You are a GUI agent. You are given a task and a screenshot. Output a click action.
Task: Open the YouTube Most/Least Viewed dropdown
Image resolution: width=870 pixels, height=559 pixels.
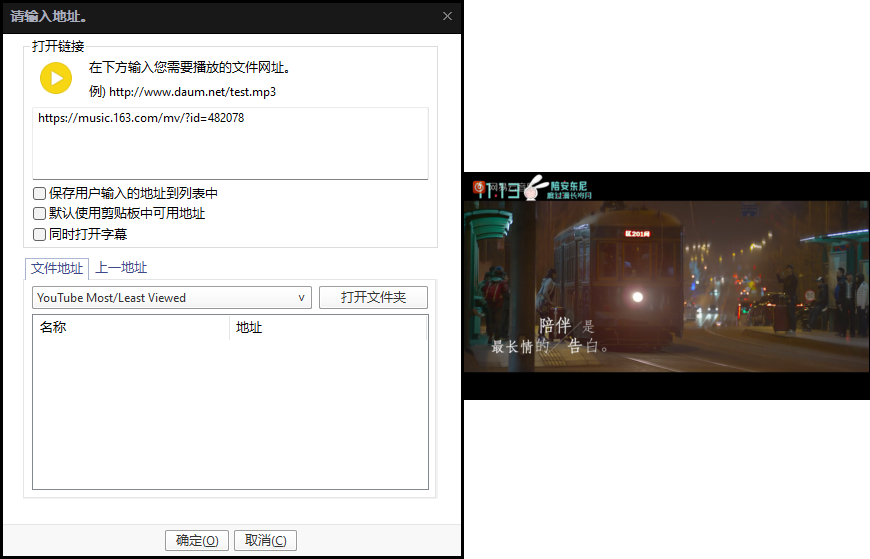click(171, 298)
